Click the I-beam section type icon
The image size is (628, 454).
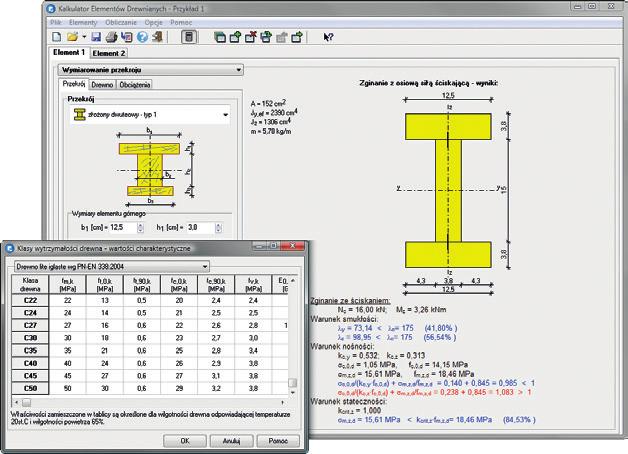[x=80, y=115]
